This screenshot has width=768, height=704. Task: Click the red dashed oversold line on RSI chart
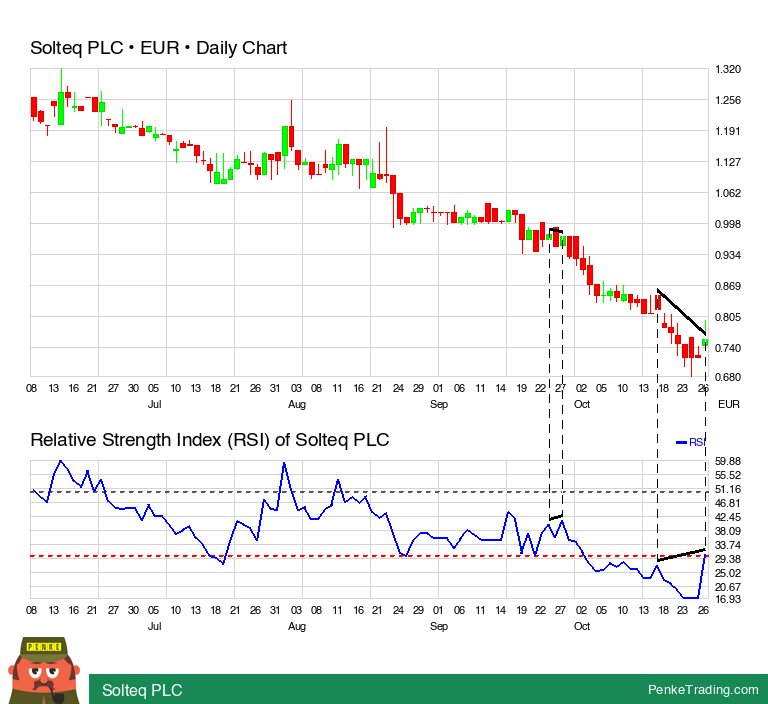coord(369,556)
